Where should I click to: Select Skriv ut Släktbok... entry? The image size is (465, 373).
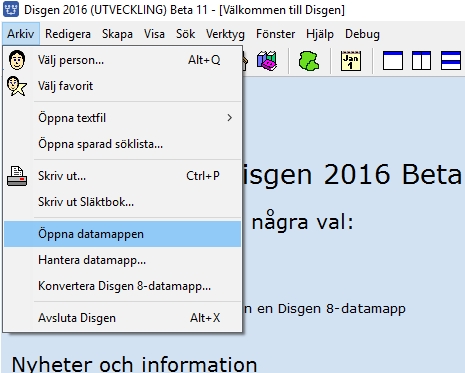[122, 202]
